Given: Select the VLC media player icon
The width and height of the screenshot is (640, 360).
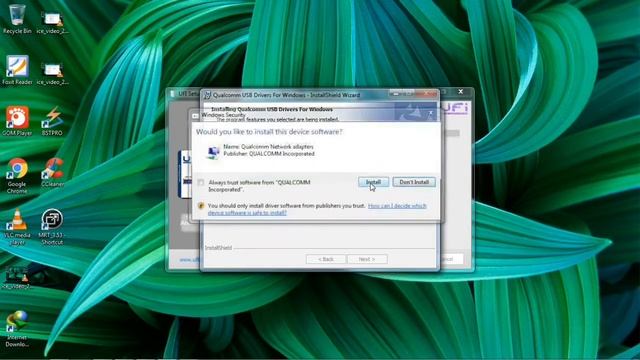Looking at the screenshot, I should 17,227.
